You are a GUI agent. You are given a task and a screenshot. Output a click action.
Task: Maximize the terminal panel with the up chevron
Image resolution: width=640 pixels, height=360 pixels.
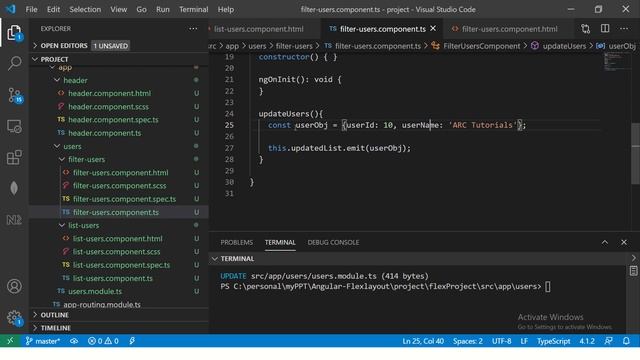[605, 242]
